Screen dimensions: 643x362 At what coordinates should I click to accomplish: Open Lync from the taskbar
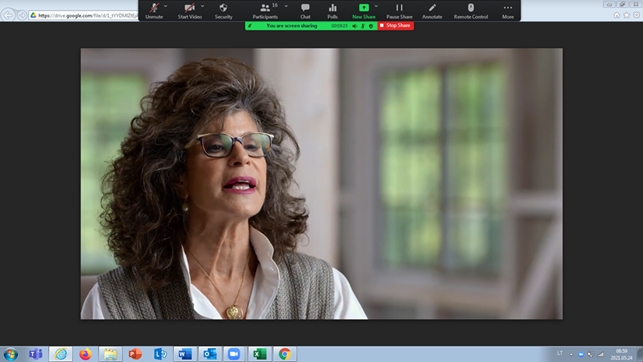click(x=160, y=354)
